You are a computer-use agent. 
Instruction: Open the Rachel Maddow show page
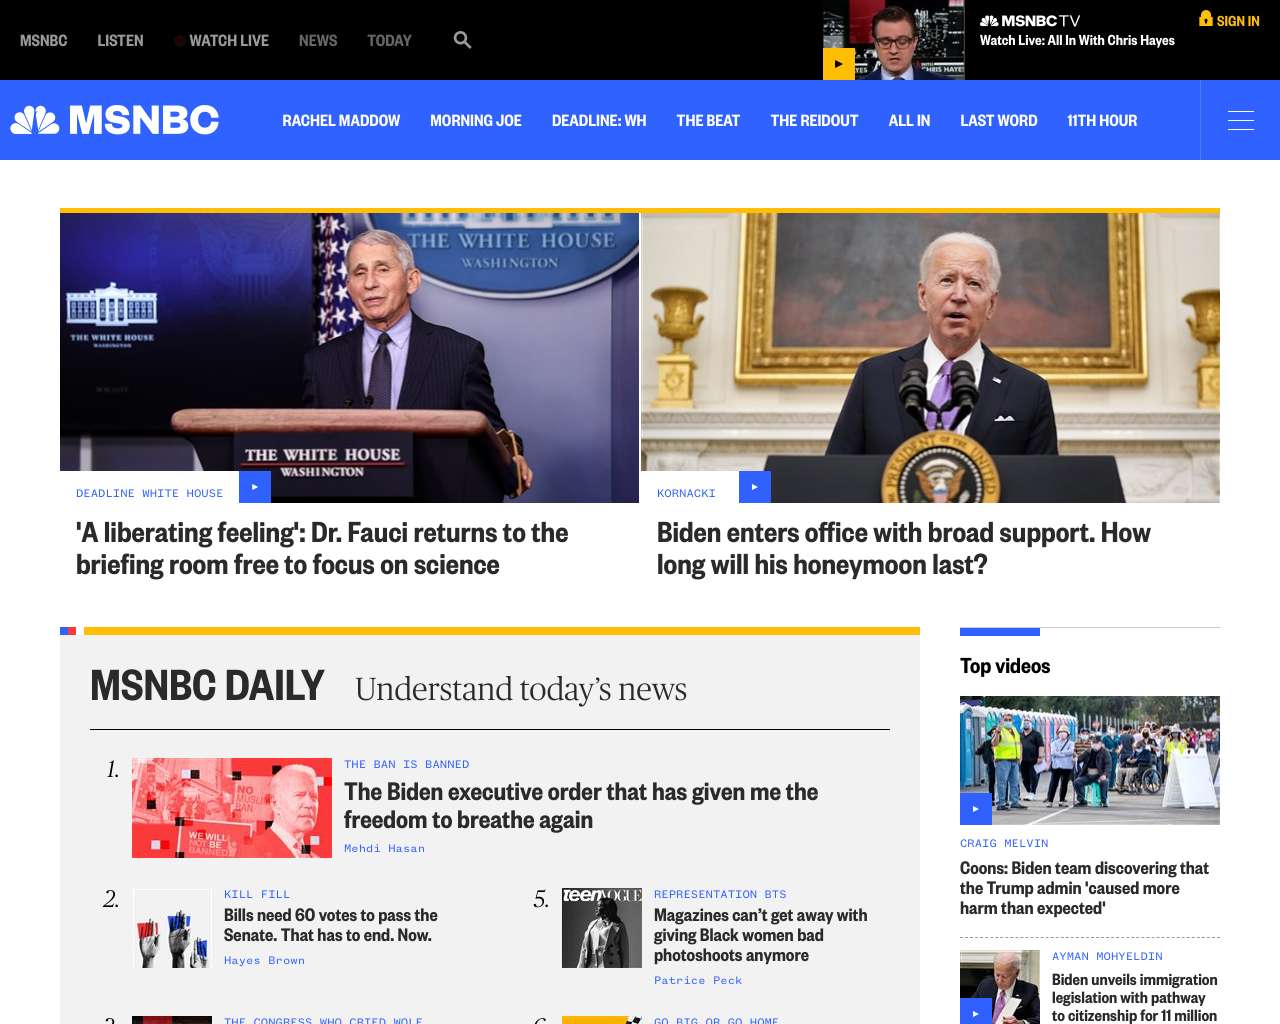341,120
